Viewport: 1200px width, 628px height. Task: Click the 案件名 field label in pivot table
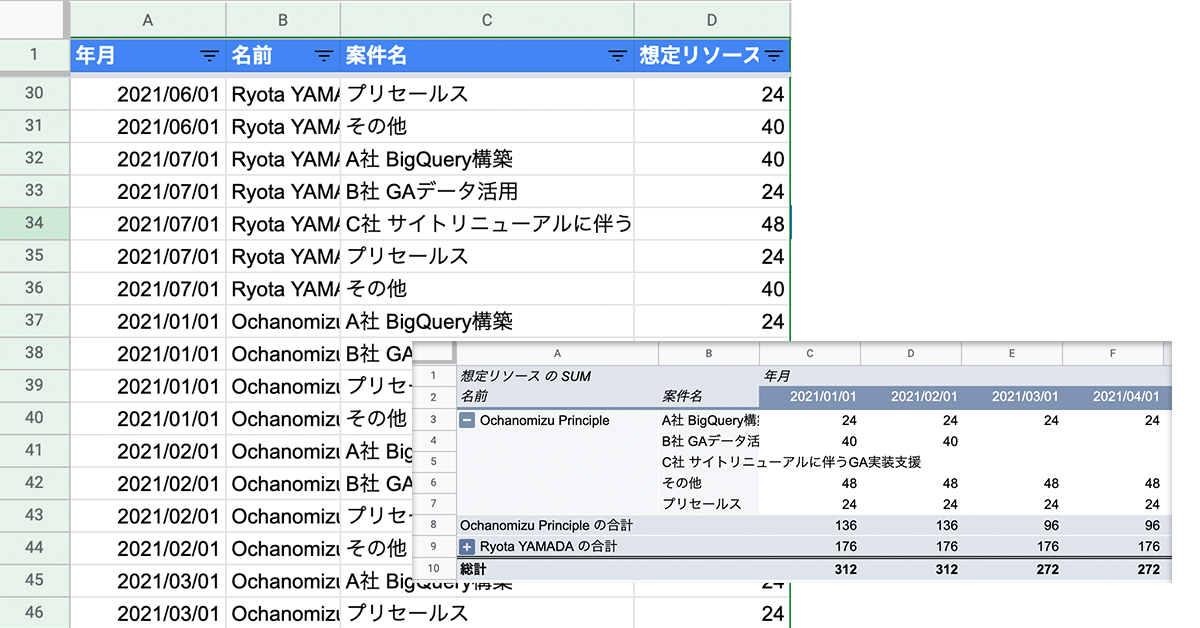pos(683,397)
